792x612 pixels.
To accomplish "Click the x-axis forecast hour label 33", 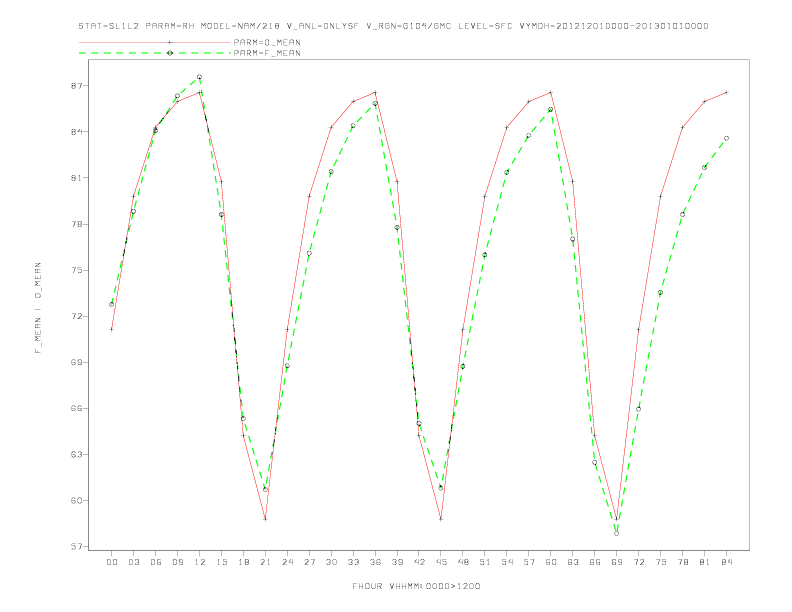I will pos(353,562).
